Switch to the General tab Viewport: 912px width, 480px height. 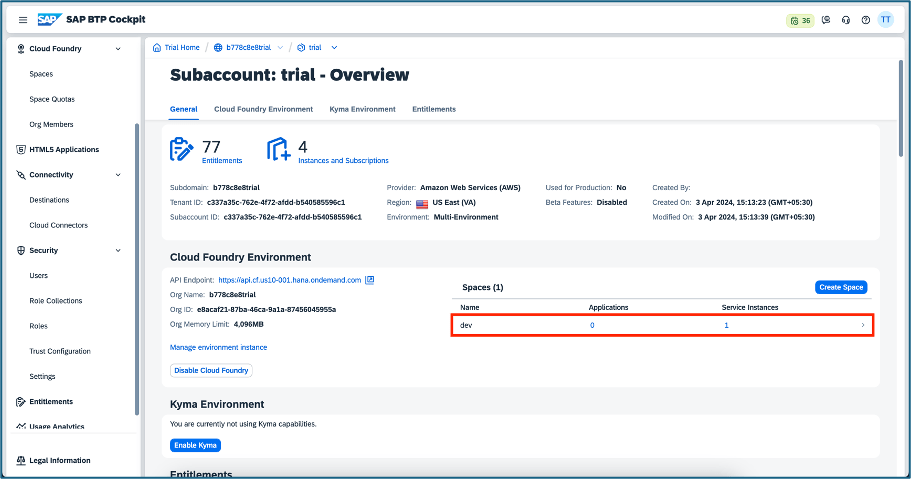click(184, 109)
